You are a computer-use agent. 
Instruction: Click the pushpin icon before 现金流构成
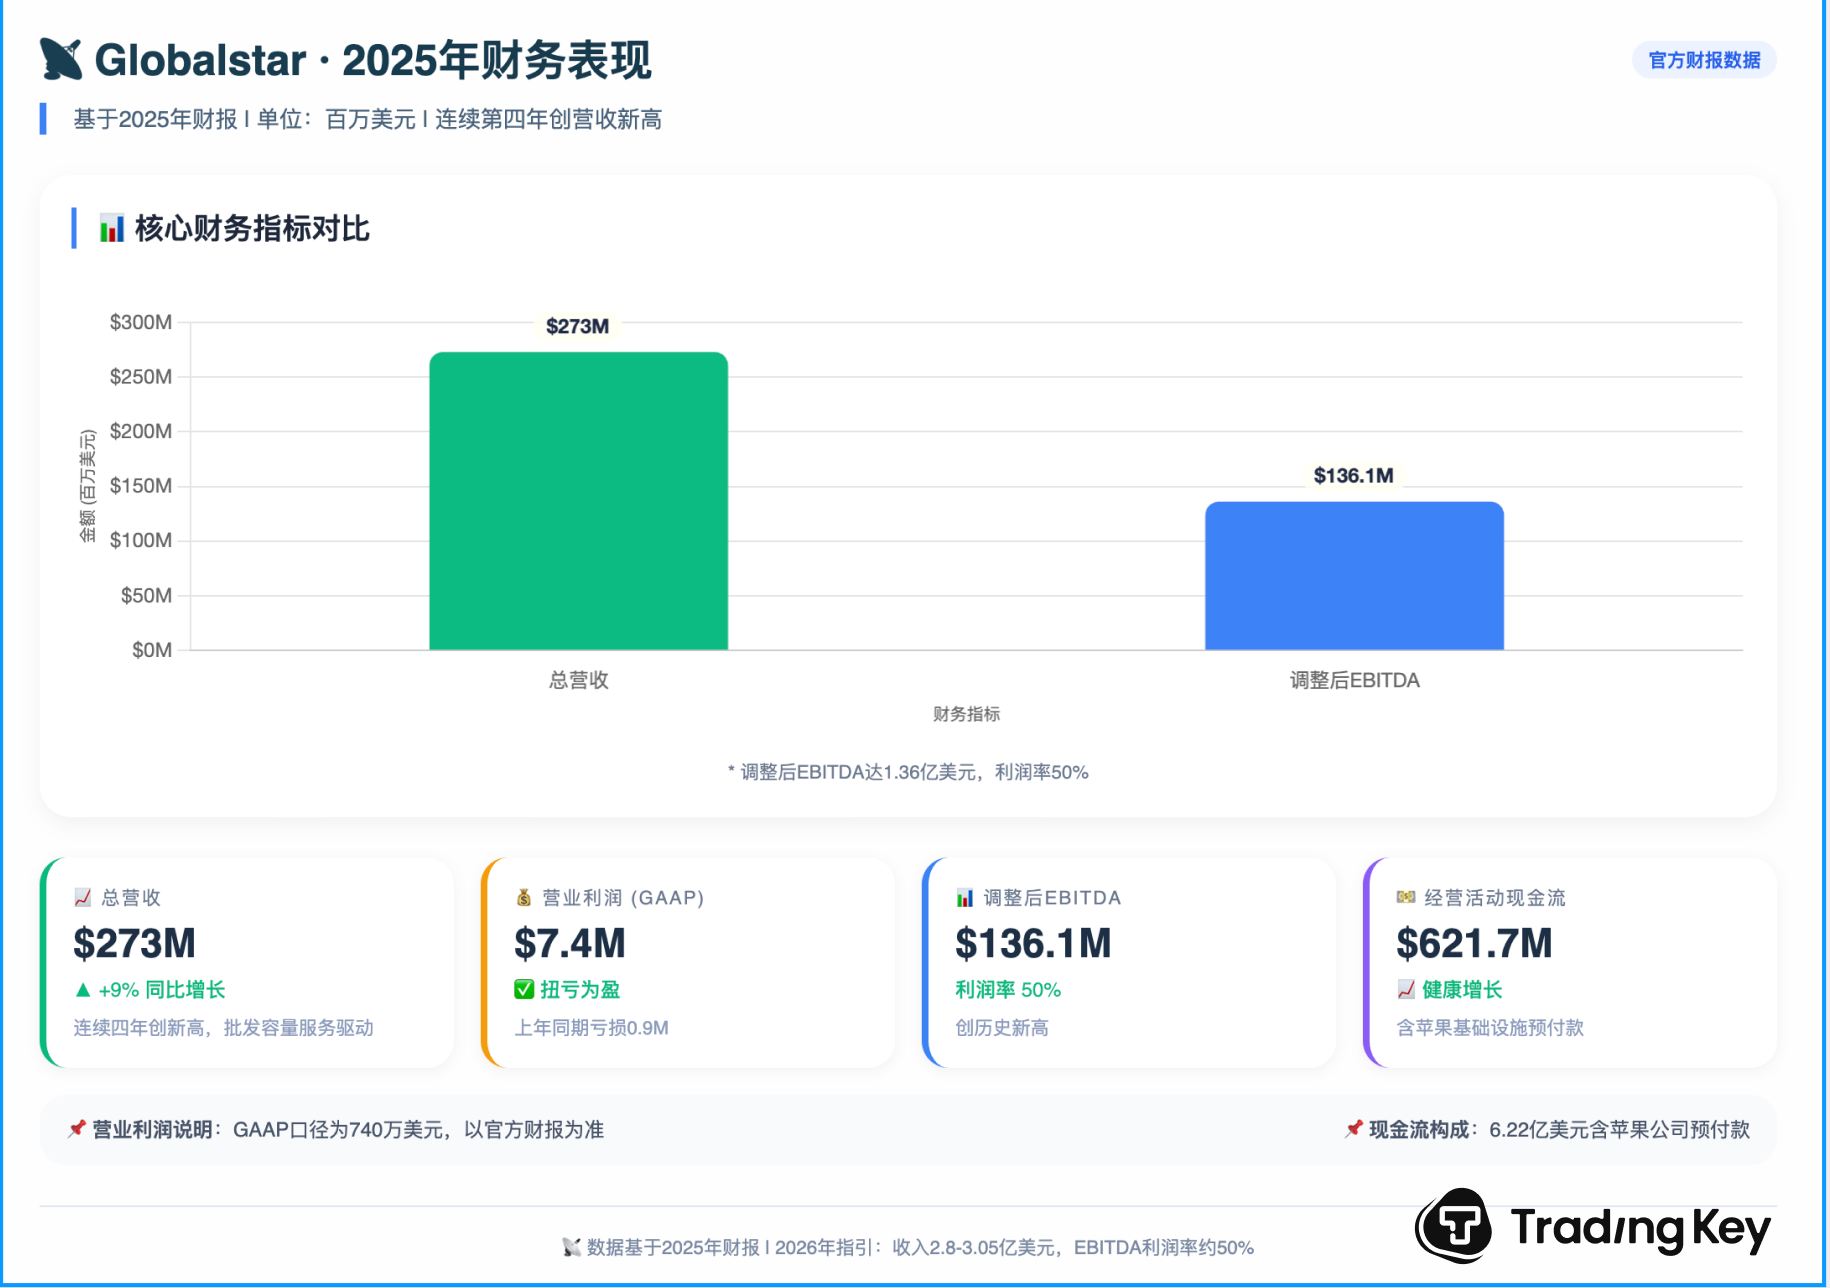1353,1129
